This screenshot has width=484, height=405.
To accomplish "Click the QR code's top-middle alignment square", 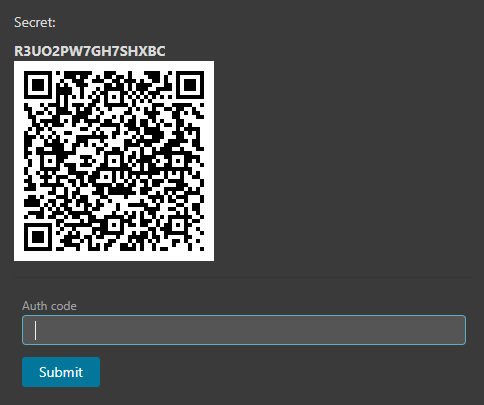I will (114, 97).
